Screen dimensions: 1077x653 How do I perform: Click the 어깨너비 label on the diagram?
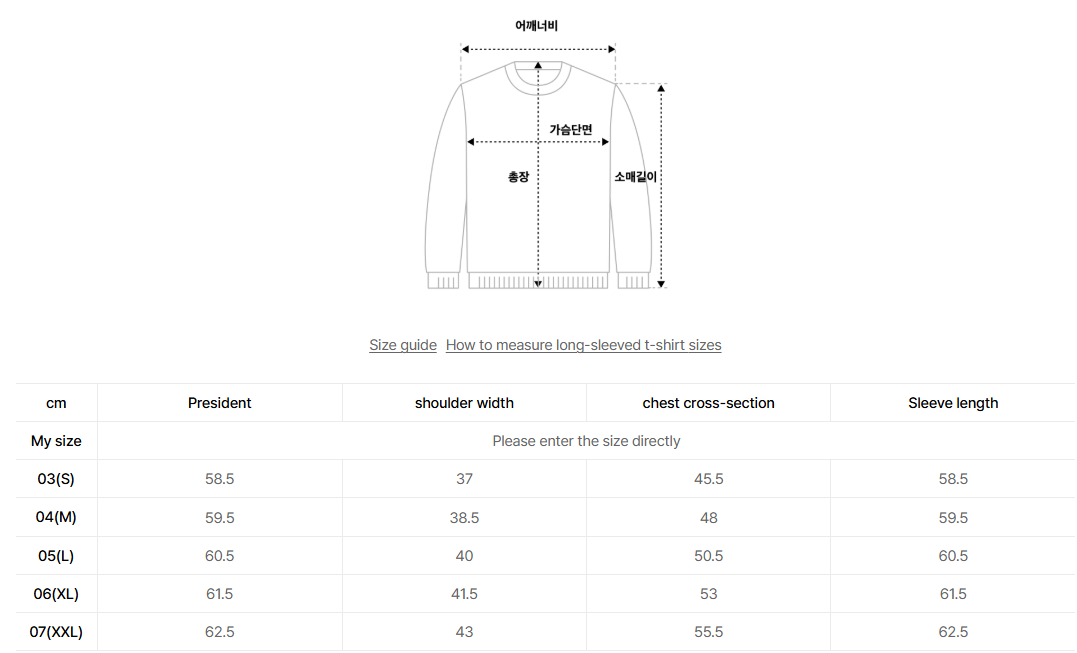(x=537, y=26)
